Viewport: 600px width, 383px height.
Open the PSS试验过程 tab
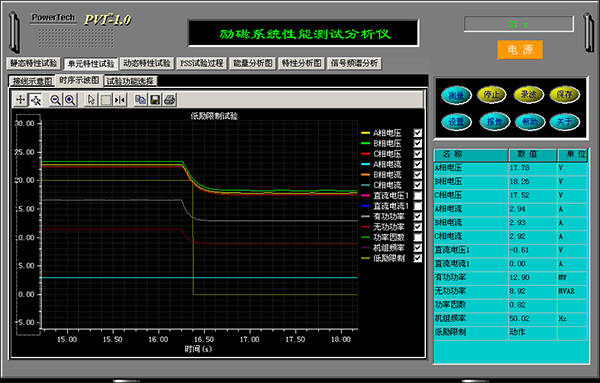coord(202,63)
